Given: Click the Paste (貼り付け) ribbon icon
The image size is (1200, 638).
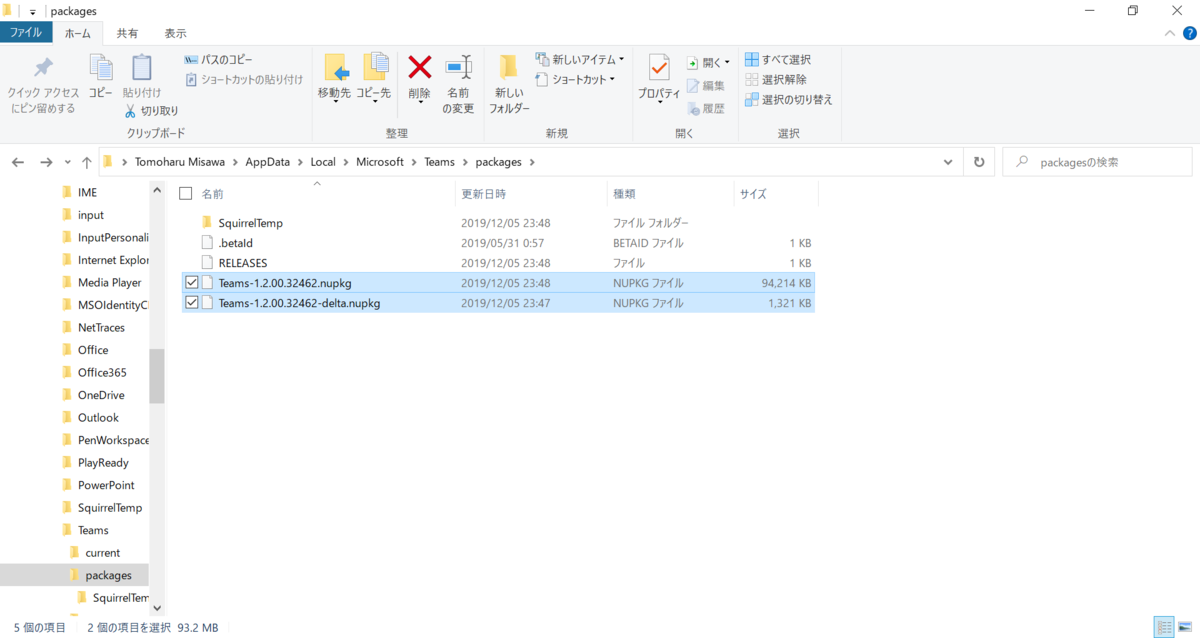Looking at the screenshot, I should point(142,67).
